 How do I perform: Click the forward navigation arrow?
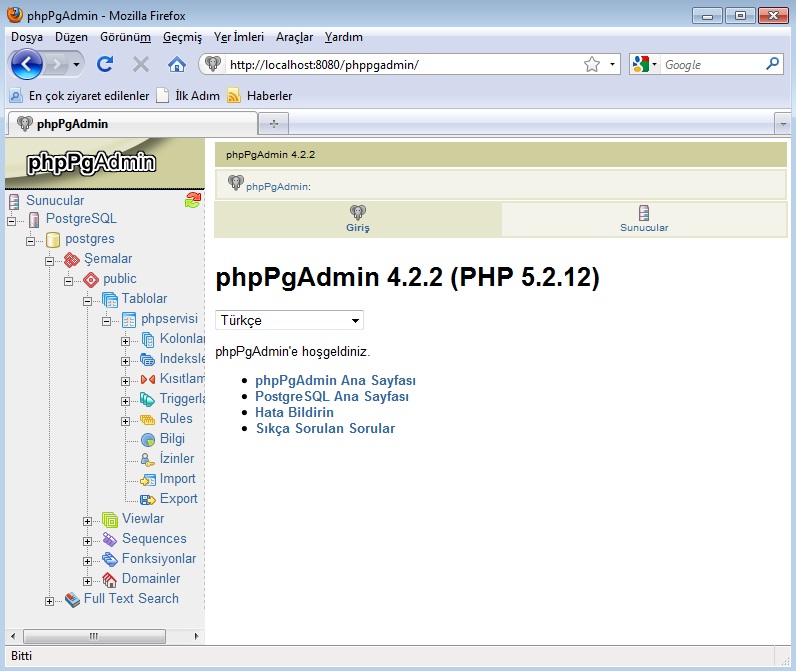tap(56, 64)
